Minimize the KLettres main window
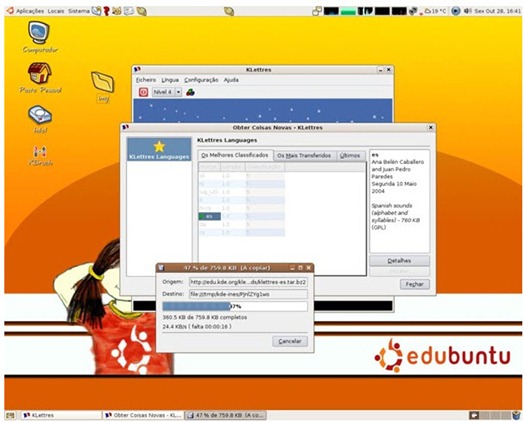Viewport: 524px width, 422px height. point(381,70)
